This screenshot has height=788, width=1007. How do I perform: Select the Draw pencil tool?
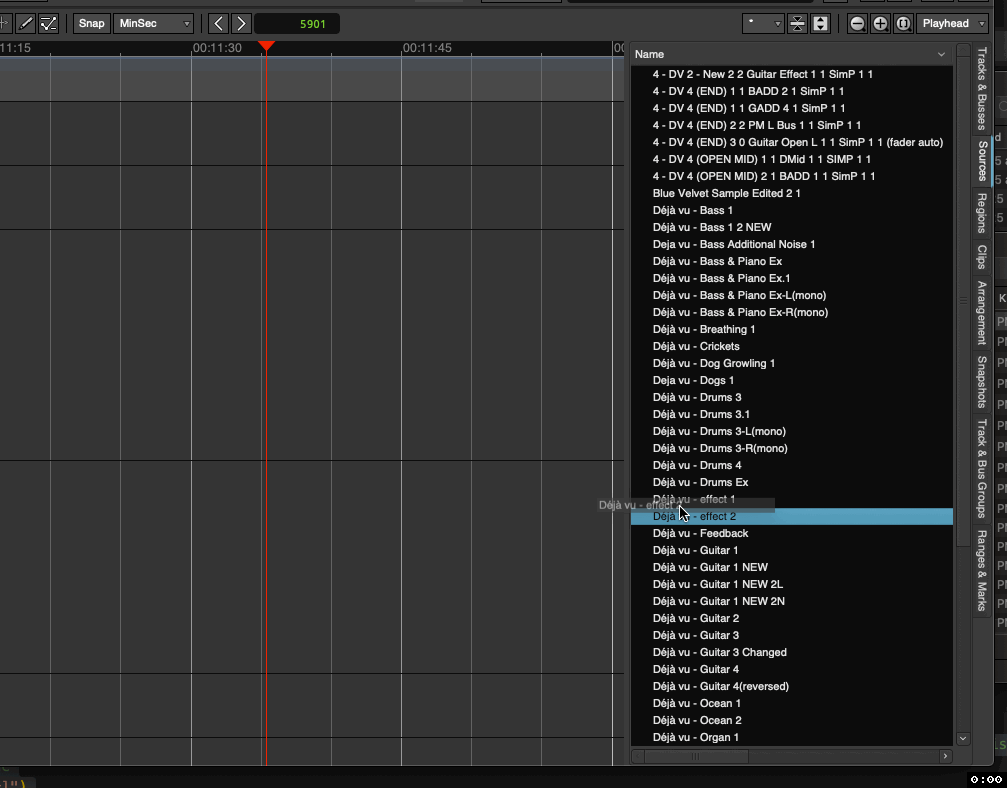pos(26,23)
